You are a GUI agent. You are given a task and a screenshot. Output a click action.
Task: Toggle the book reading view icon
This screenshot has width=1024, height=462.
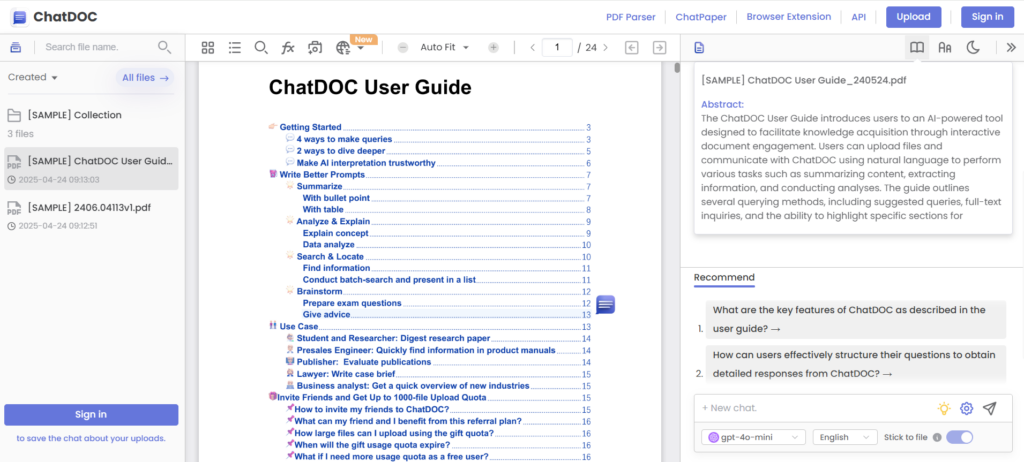916,47
